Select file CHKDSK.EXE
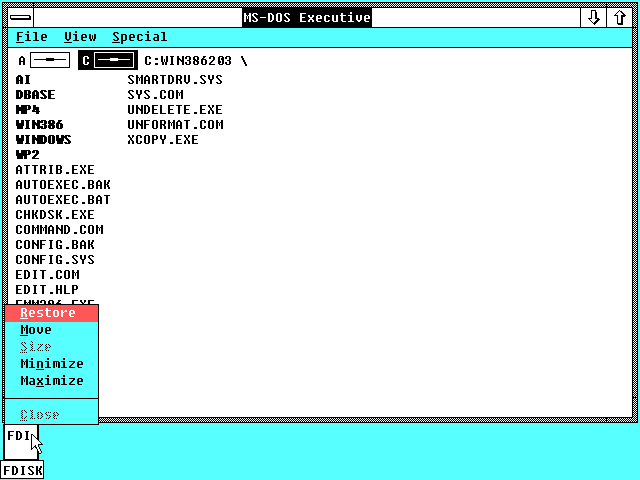Screen dimensions: 640x480 tap(55, 215)
